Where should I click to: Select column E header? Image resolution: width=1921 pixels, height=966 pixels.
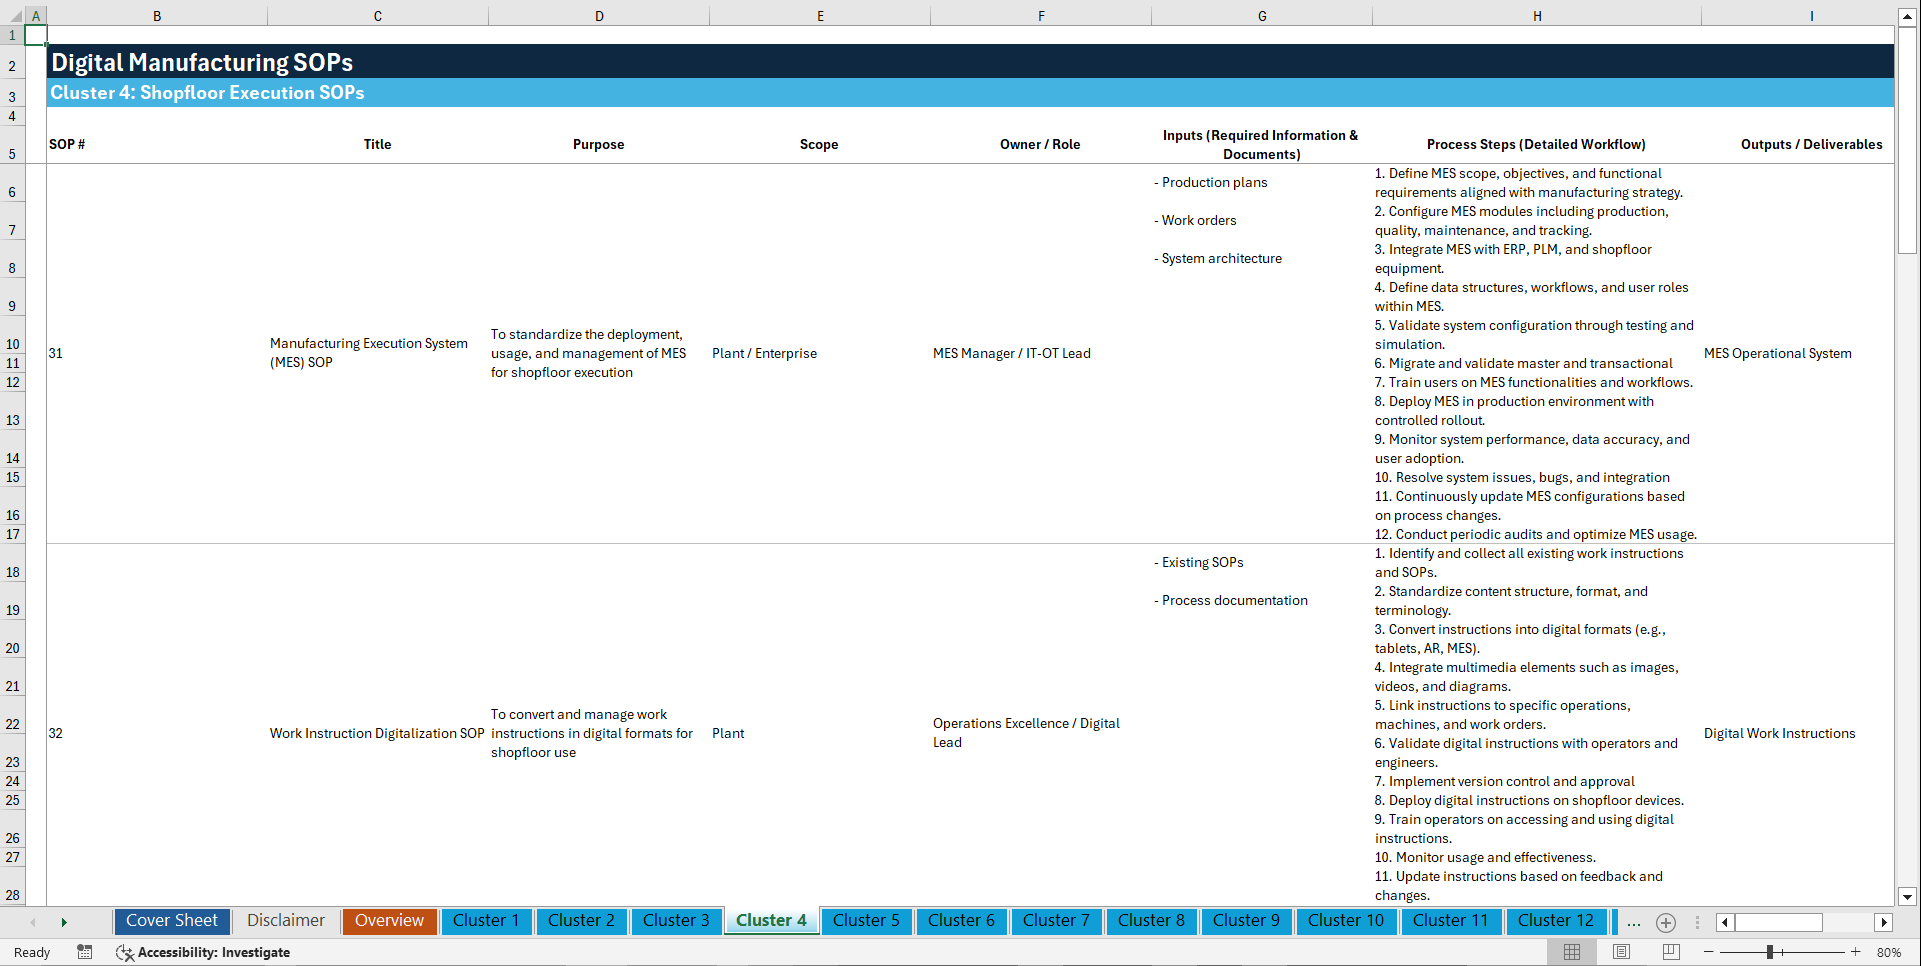click(x=820, y=16)
